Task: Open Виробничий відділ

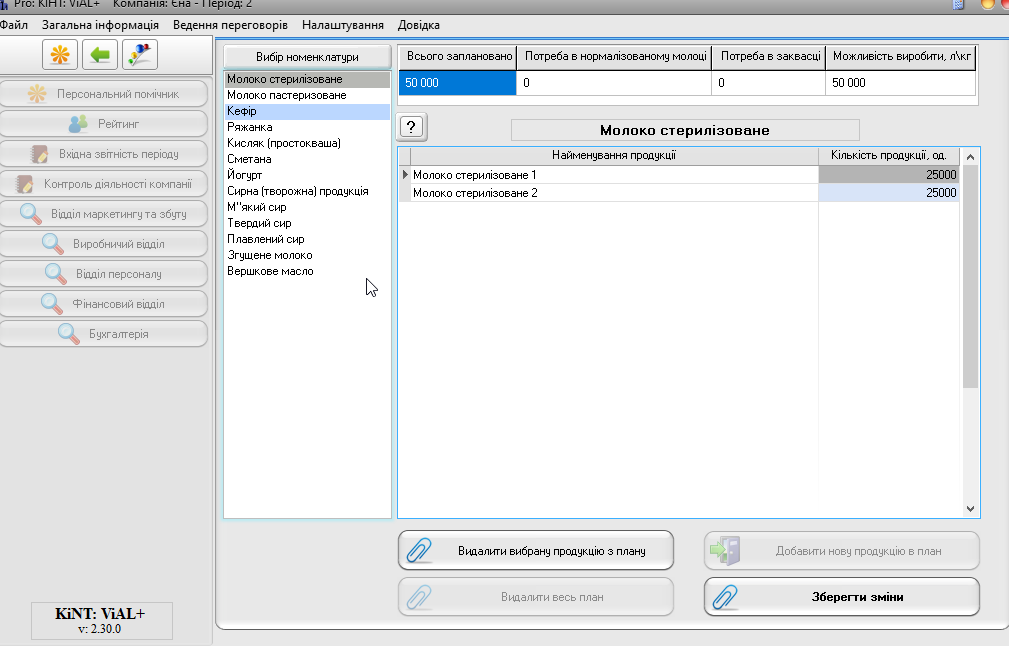Action: point(104,244)
